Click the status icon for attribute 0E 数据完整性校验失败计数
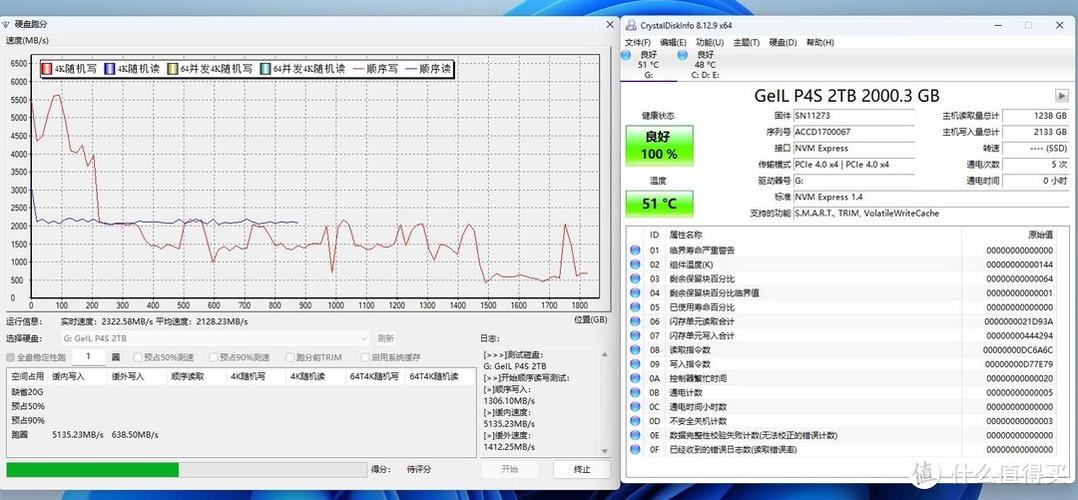The width and height of the screenshot is (1078, 500). (x=635, y=435)
